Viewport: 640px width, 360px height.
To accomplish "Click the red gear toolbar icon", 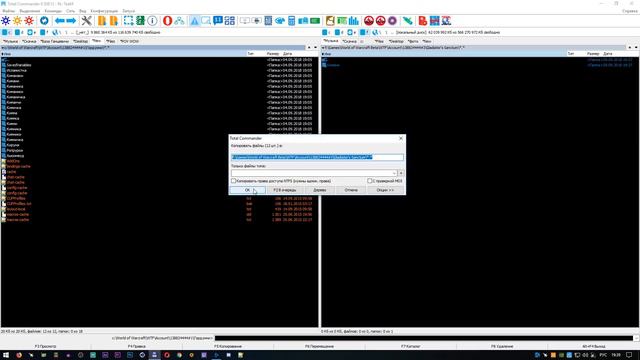I will pos(29,20).
